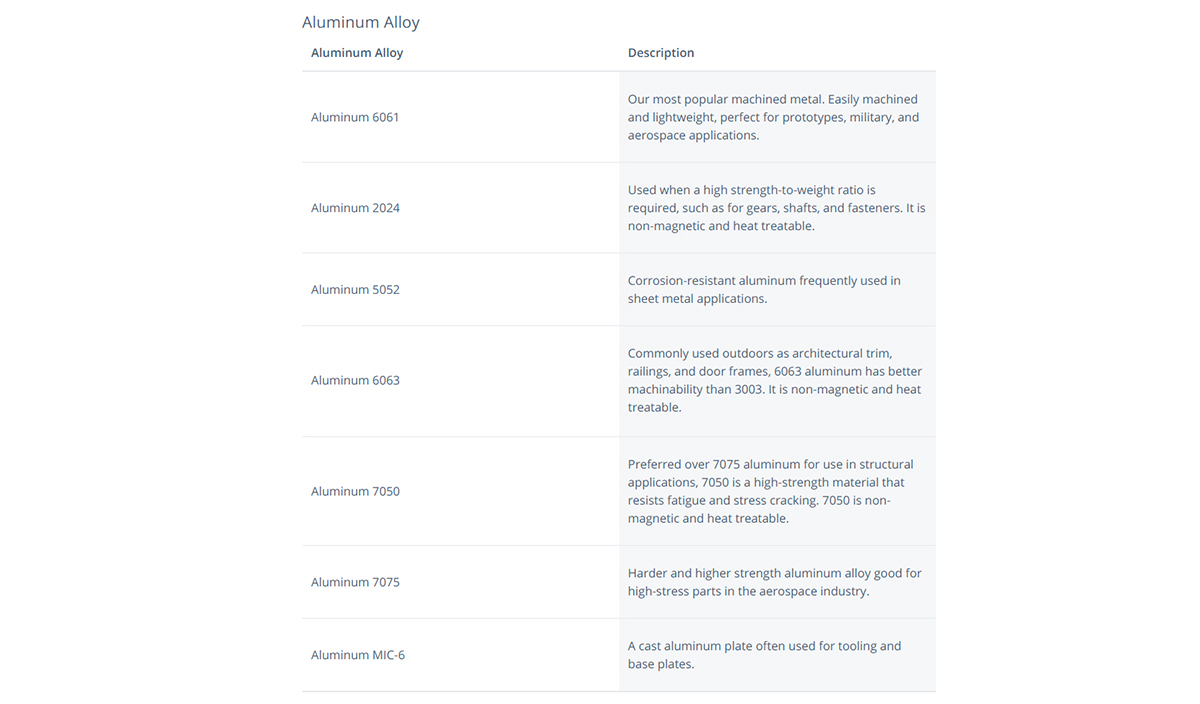Click the Aluminum 7050 row label
The image size is (1200, 704).
(355, 492)
